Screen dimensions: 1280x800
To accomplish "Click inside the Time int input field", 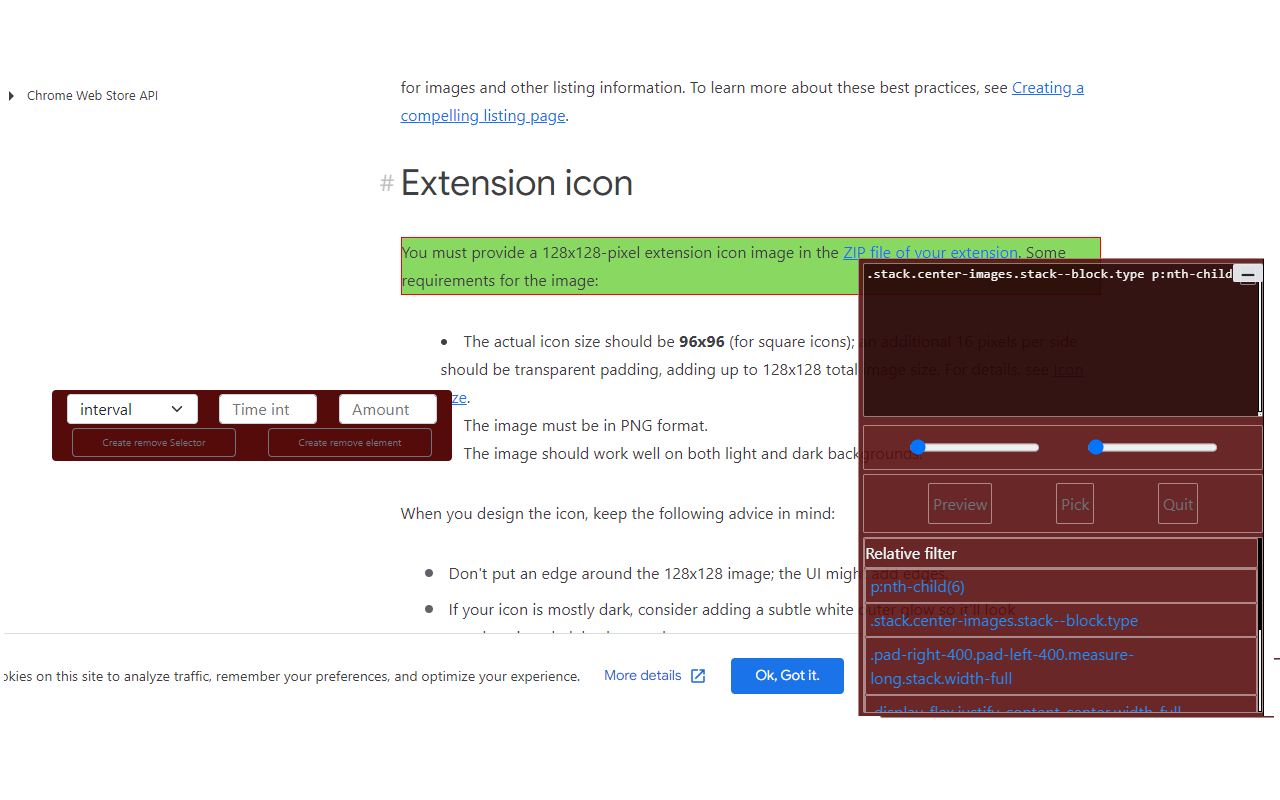I will tap(267, 409).
